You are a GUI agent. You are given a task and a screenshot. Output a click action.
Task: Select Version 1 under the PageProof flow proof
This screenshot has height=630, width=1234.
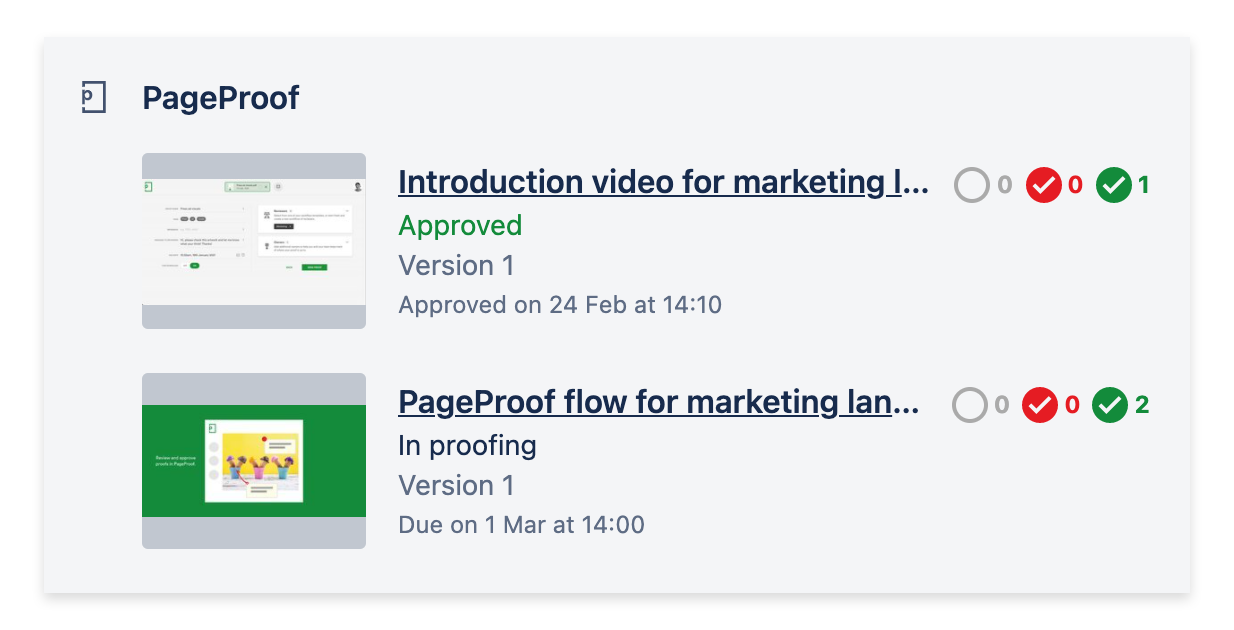(456, 485)
